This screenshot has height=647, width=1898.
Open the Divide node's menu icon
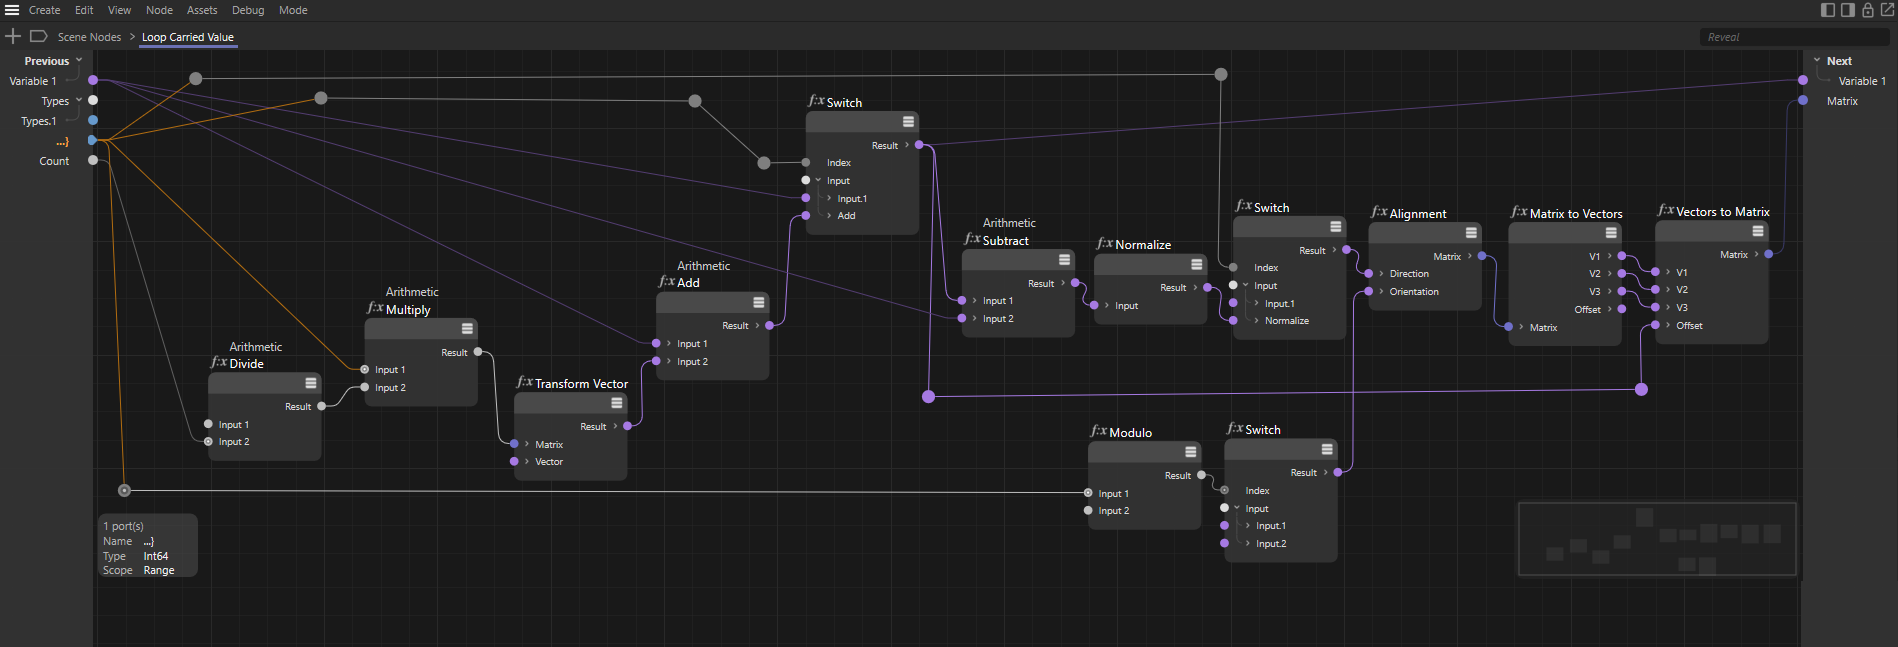(311, 383)
